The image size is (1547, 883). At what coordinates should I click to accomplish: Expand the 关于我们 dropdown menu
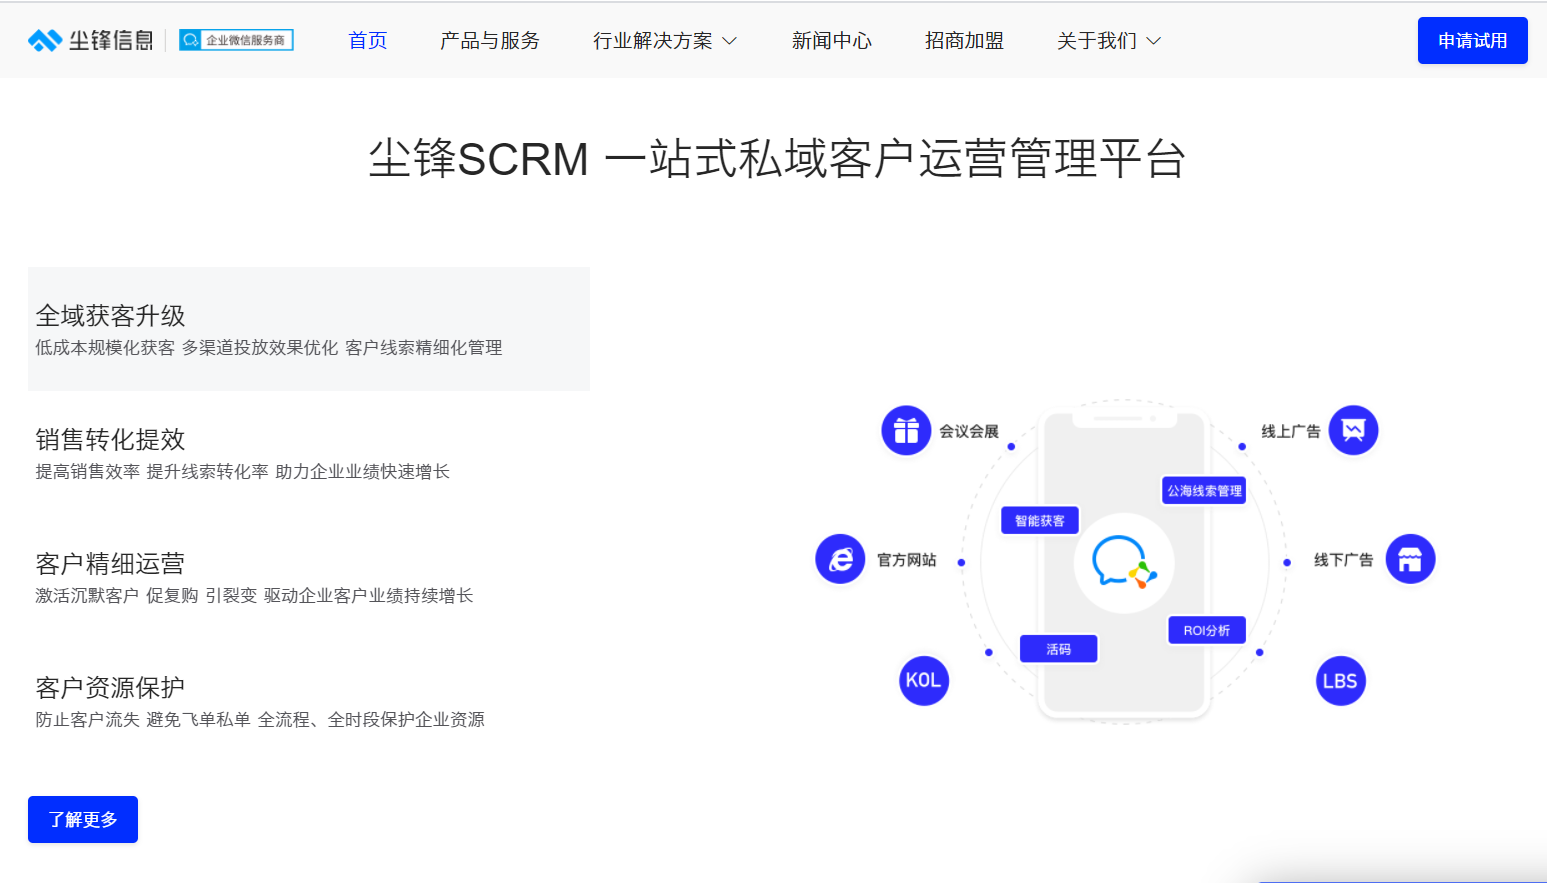1108,41
